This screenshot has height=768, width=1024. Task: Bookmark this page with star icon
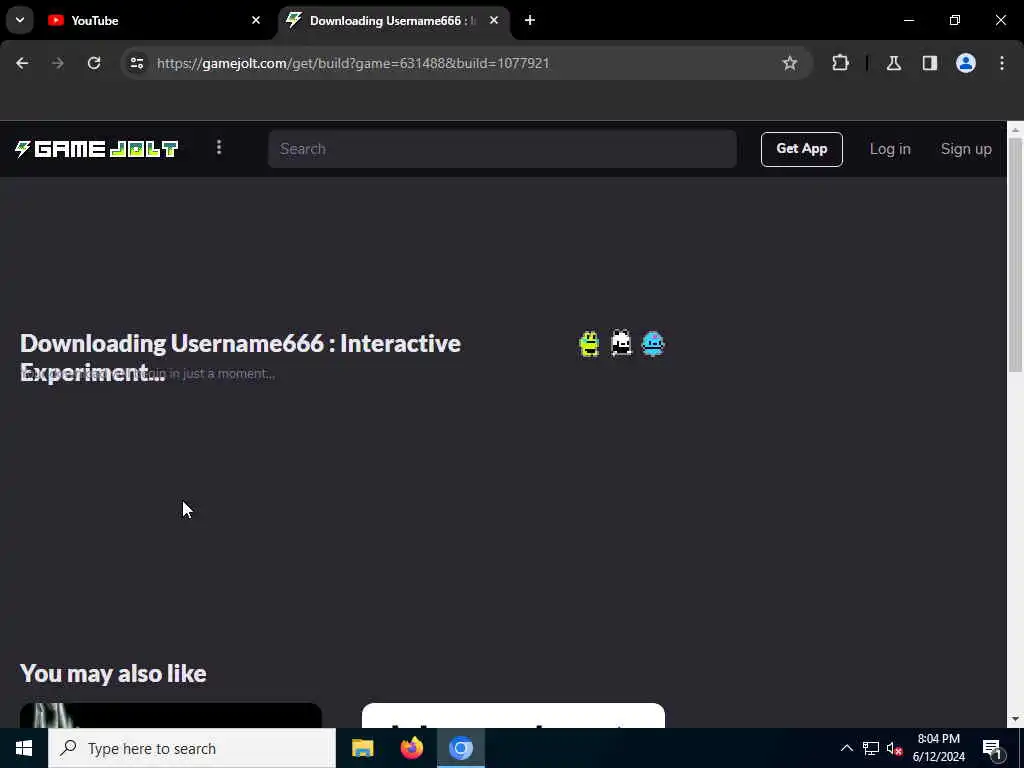point(790,63)
